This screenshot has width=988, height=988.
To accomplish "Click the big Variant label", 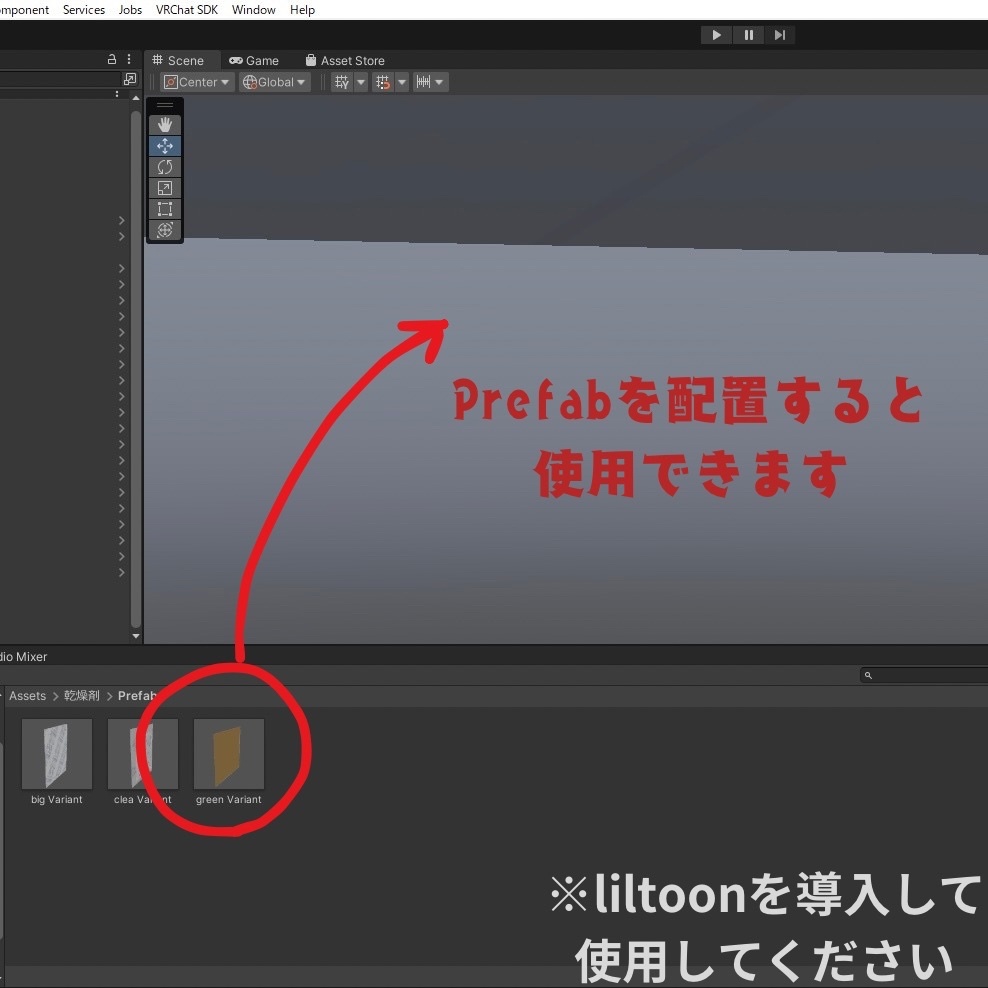I will [57, 800].
